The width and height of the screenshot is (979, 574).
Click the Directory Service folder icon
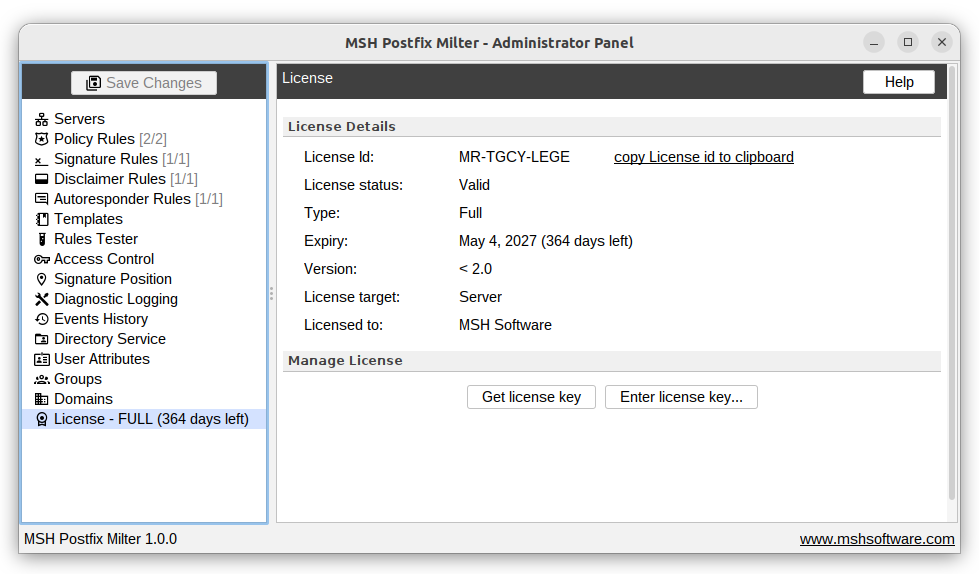pos(41,339)
